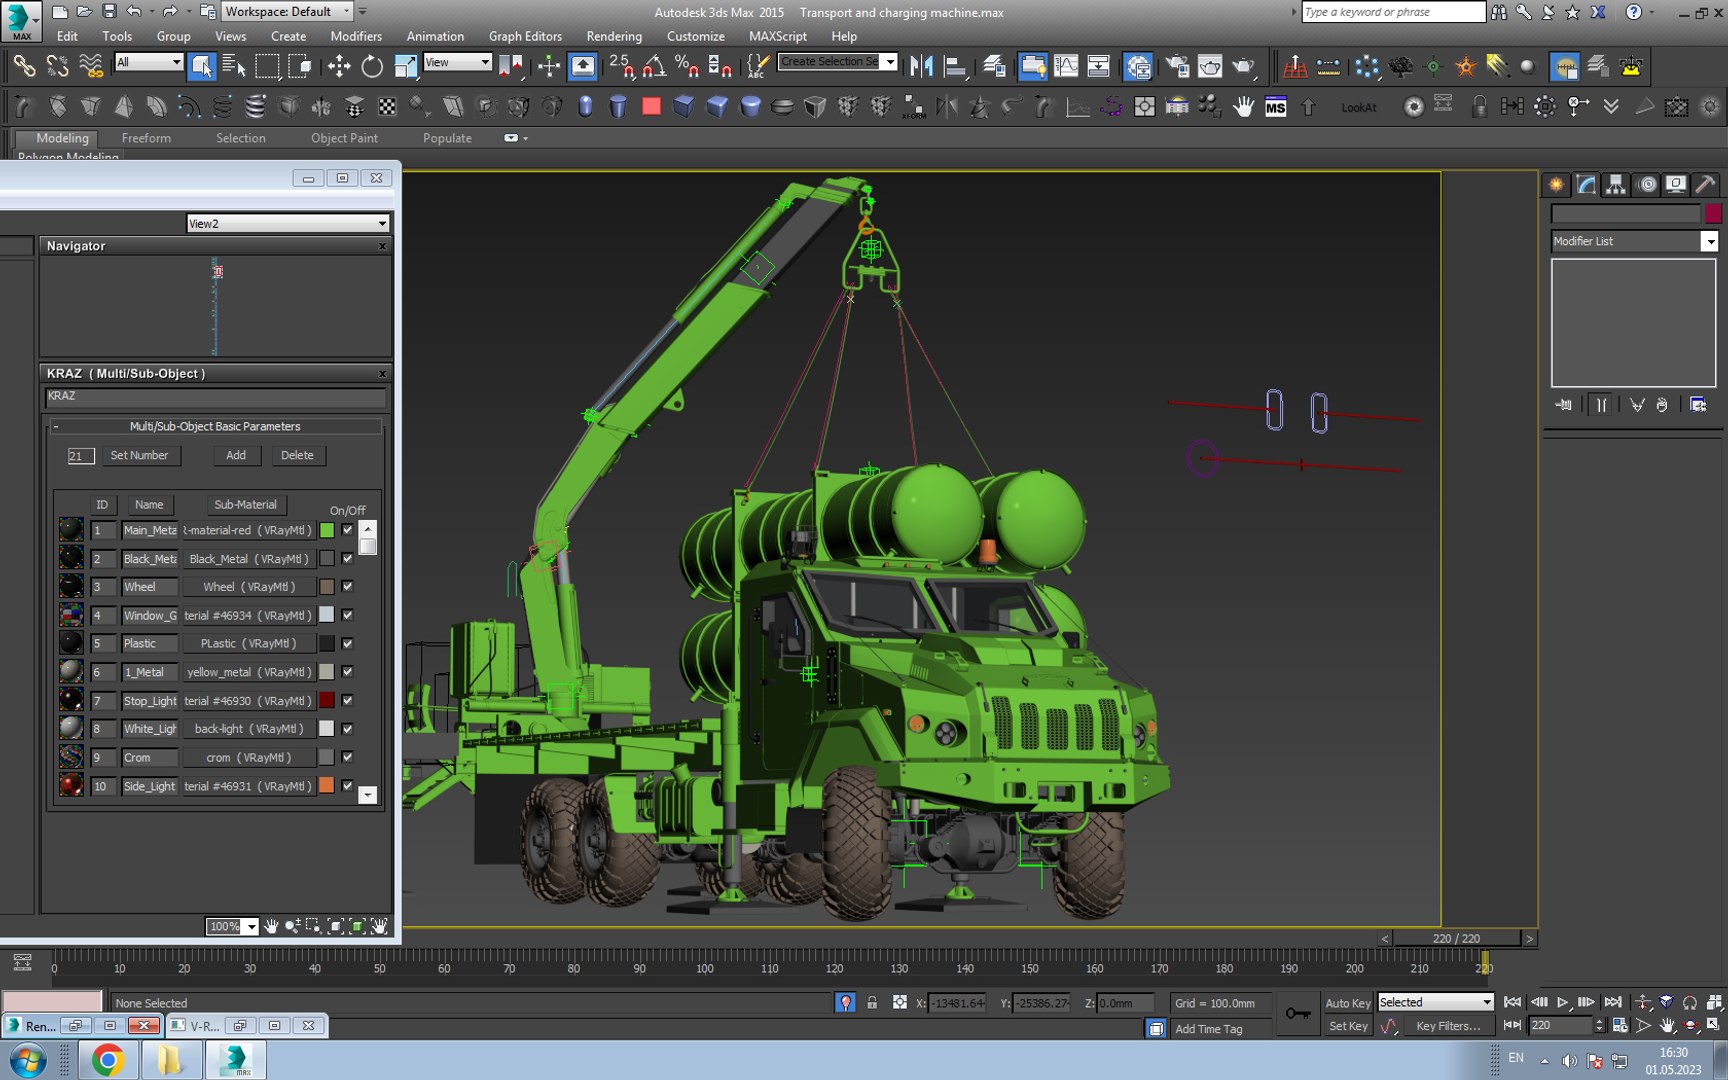Click Zoom Extents All in viewport controls
The height and width of the screenshot is (1080, 1728).
point(1714,1002)
